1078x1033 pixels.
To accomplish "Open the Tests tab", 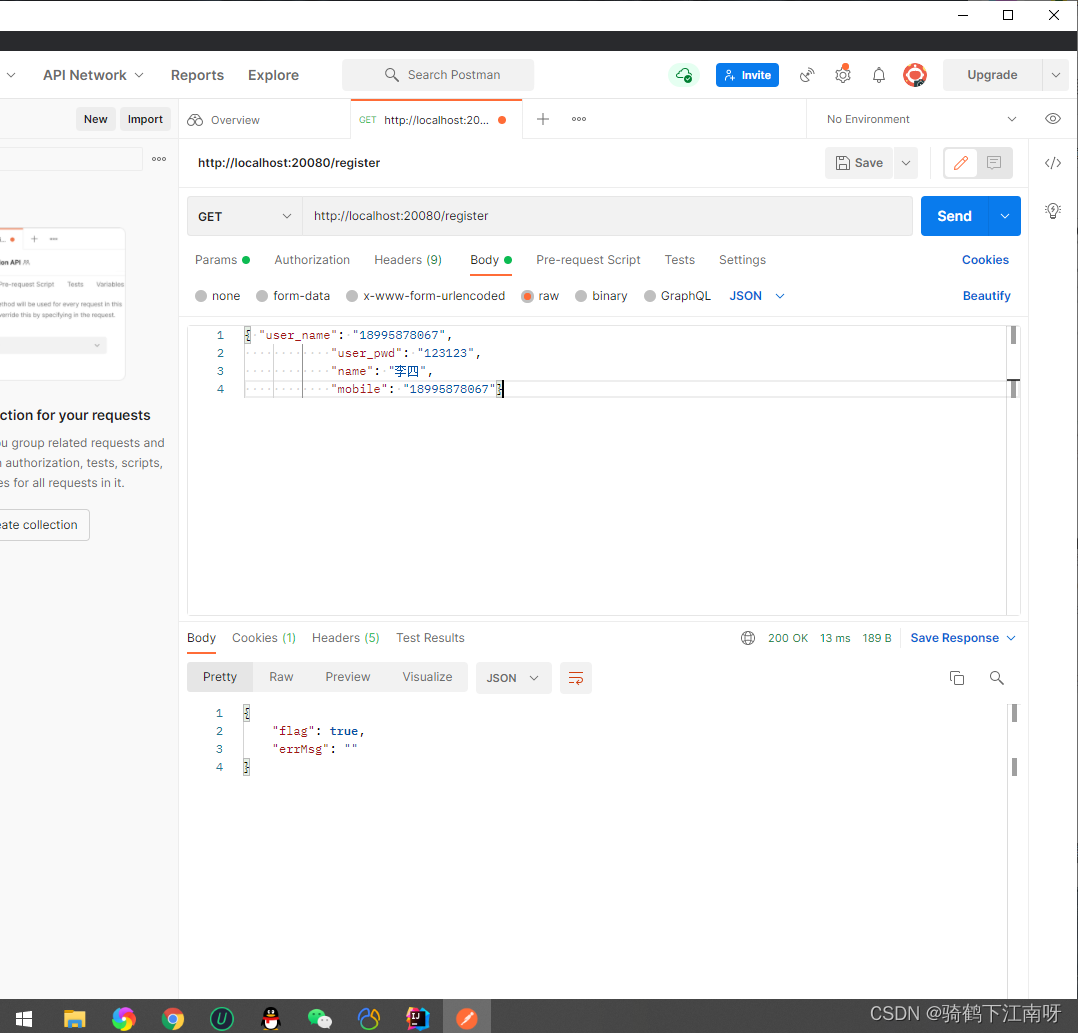I will point(679,260).
